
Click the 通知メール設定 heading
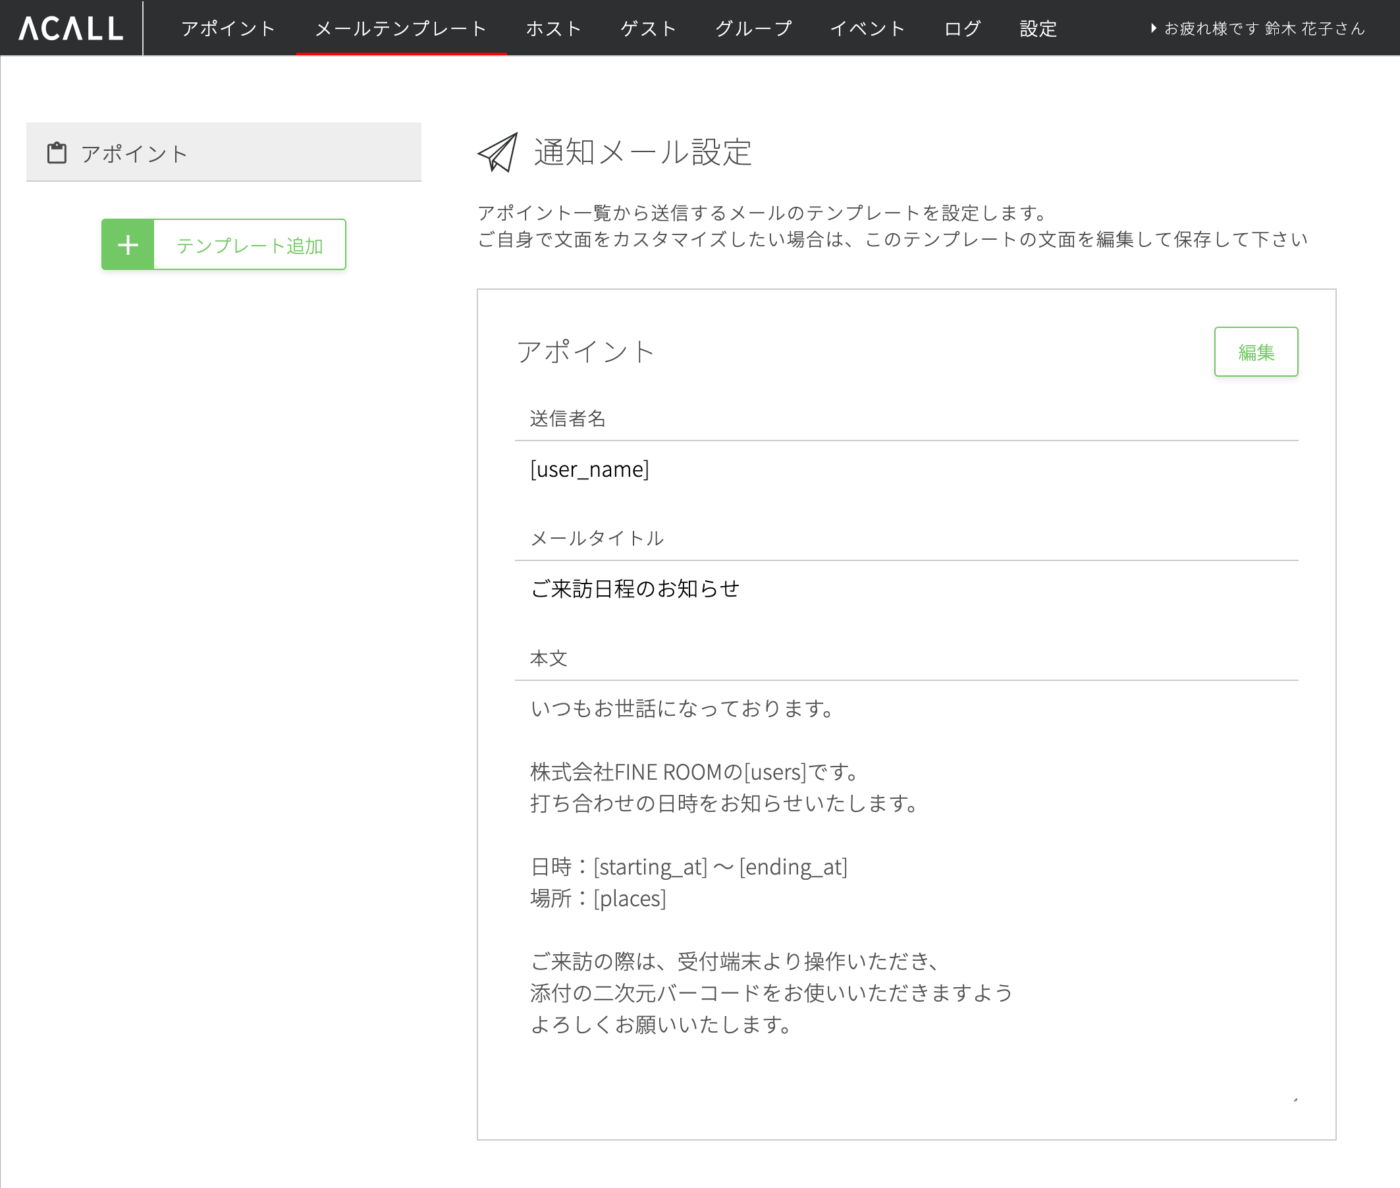[x=642, y=152]
